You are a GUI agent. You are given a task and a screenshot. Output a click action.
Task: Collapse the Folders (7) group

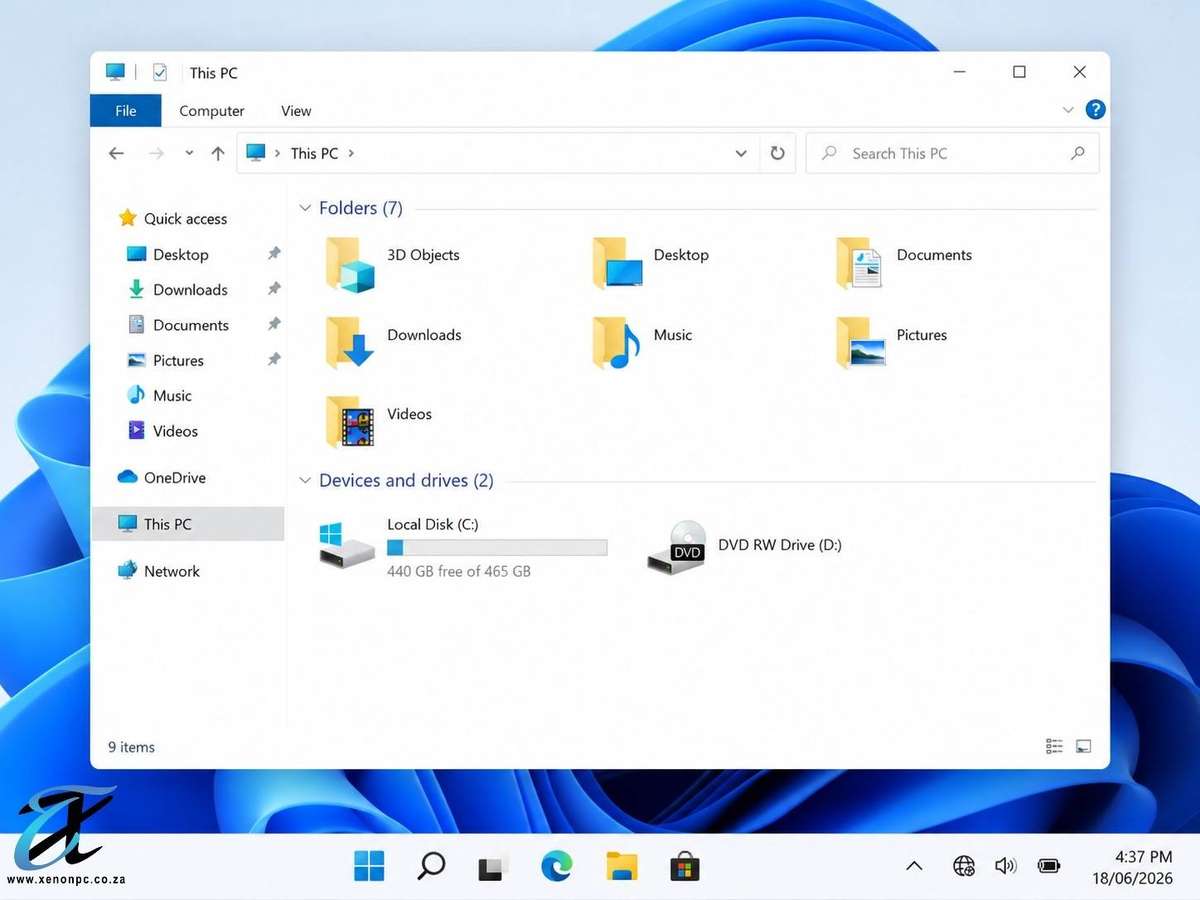tap(305, 208)
